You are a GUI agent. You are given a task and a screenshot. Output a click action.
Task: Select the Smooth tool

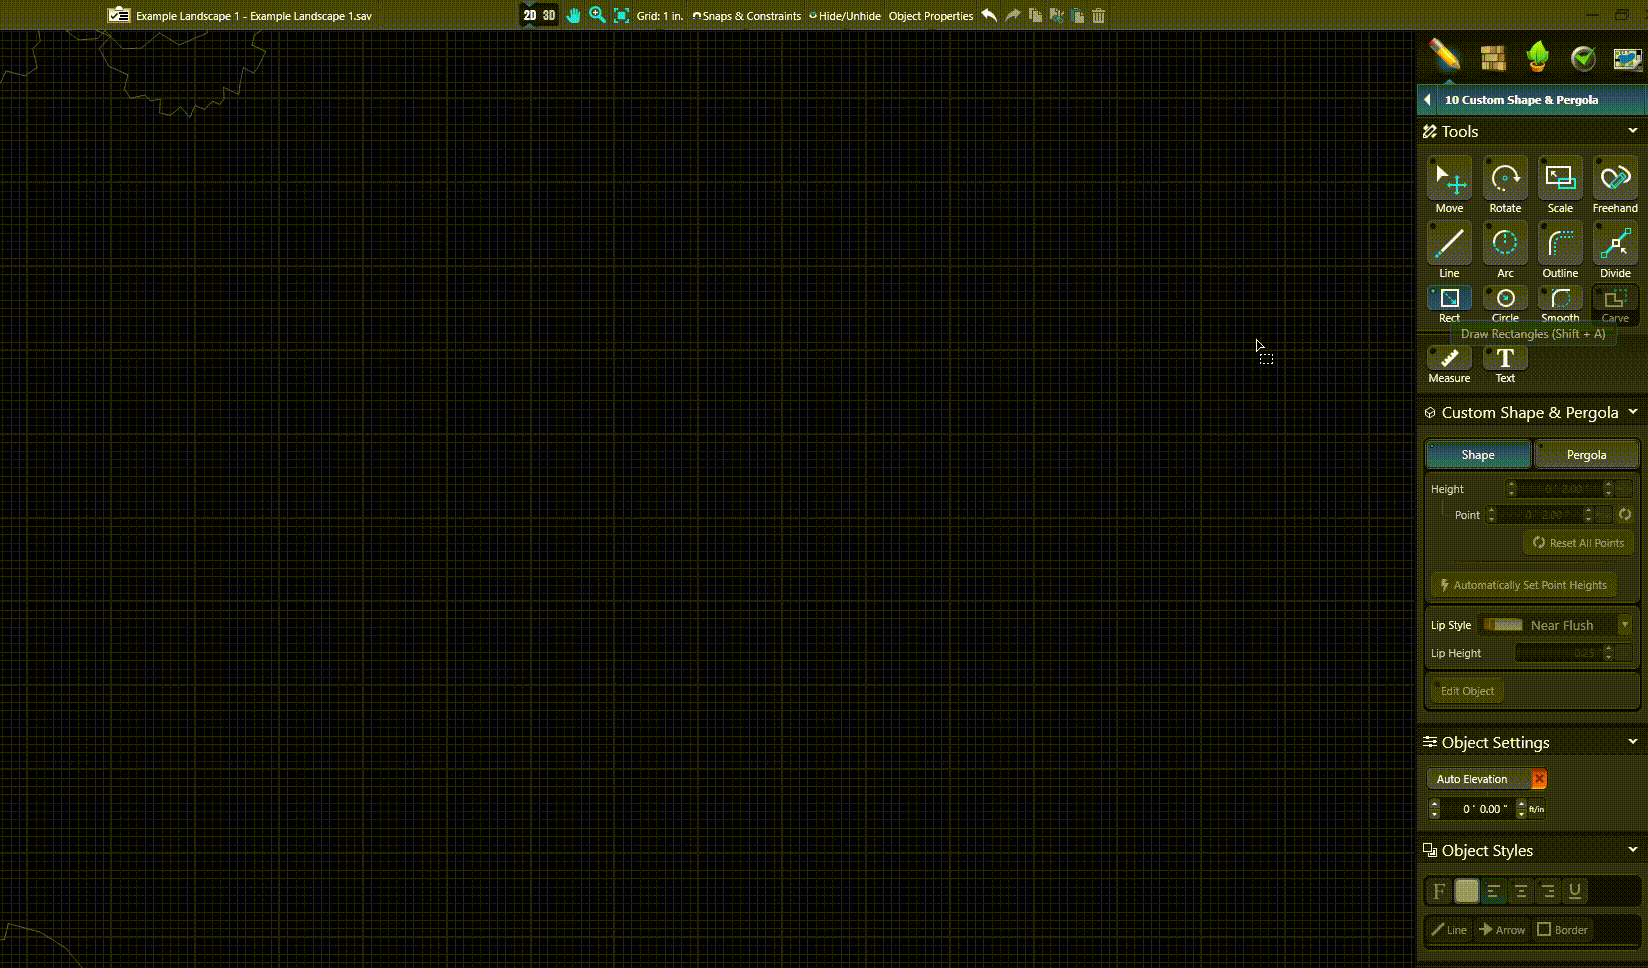1560,304
